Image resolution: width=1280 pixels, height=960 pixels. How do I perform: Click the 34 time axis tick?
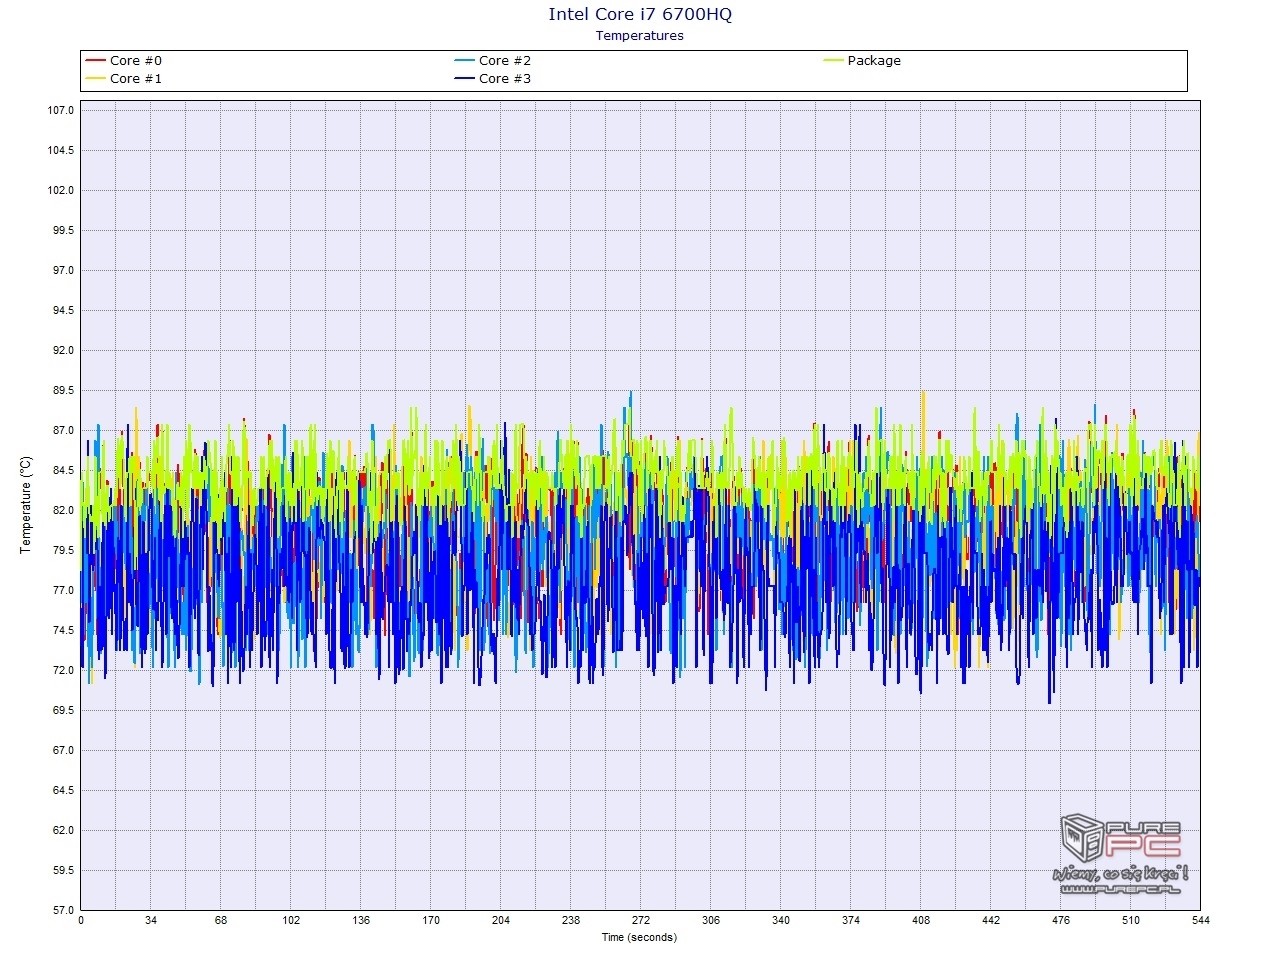(151, 921)
